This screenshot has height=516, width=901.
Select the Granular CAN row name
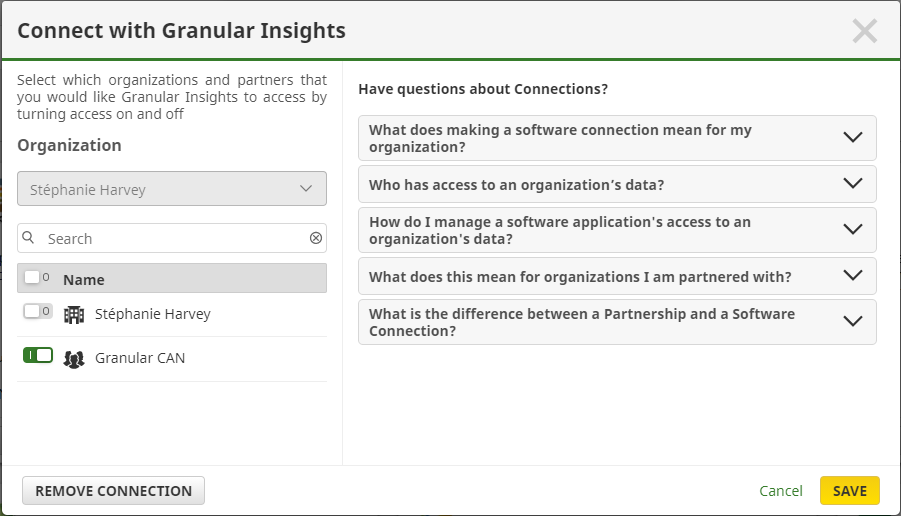[x=140, y=358]
